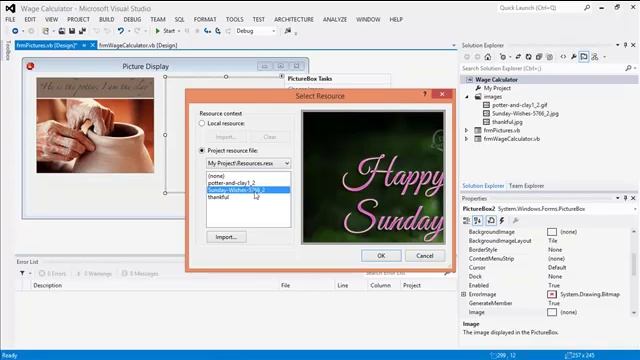The image size is (640, 360).
Task: Toggle the 0 Warnings filter
Action: pos(94,273)
